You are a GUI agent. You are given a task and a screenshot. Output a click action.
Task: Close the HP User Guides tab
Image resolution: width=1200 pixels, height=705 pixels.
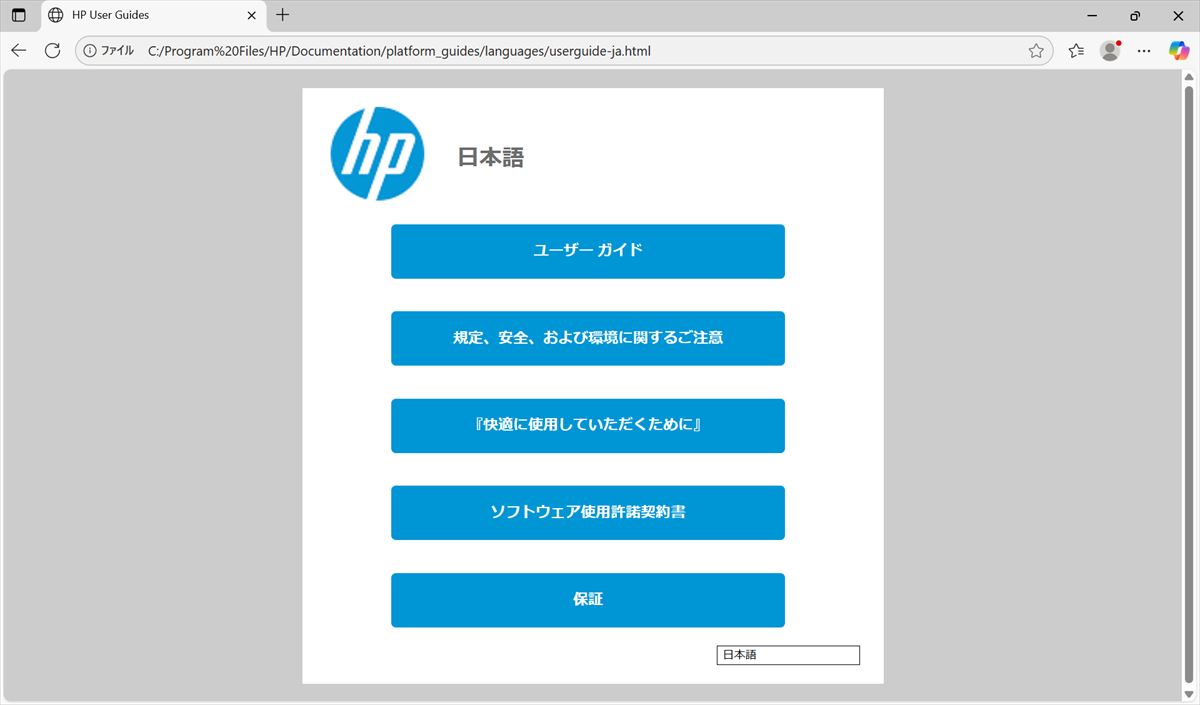251,15
